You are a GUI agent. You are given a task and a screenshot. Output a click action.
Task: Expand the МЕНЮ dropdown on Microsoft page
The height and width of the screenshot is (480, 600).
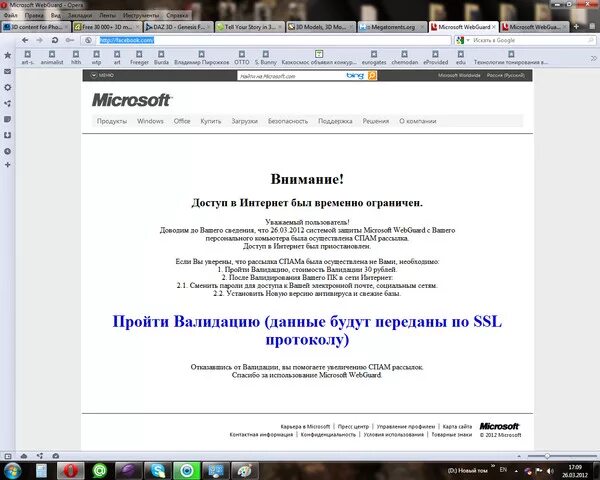(x=102, y=75)
